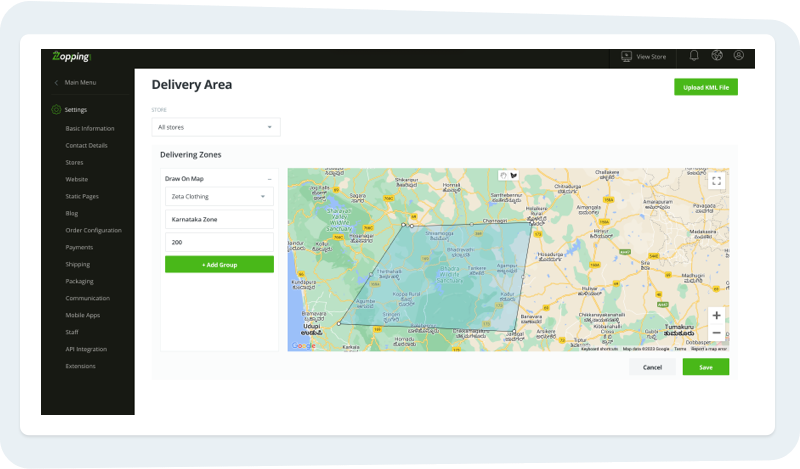Click the Settings gear icon in sidebar
This screenshot has width=800, height=469.
tap(56, 110)
